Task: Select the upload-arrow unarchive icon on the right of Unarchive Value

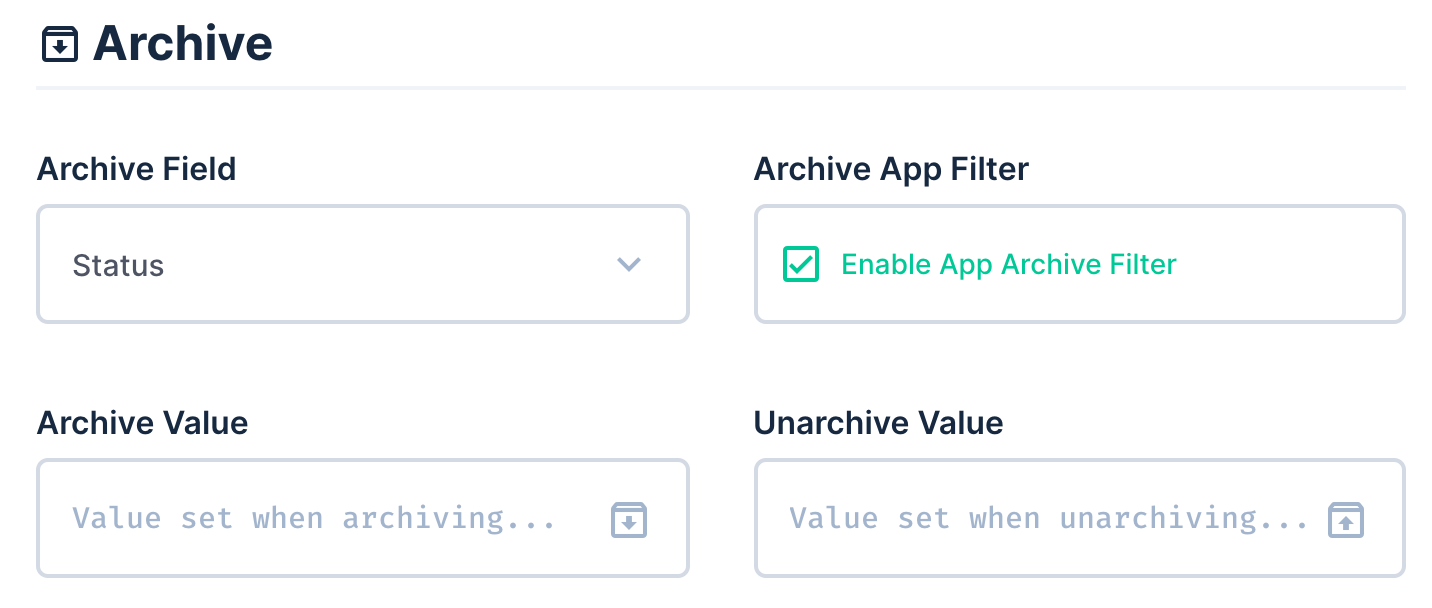Action: coord(1345,518)
